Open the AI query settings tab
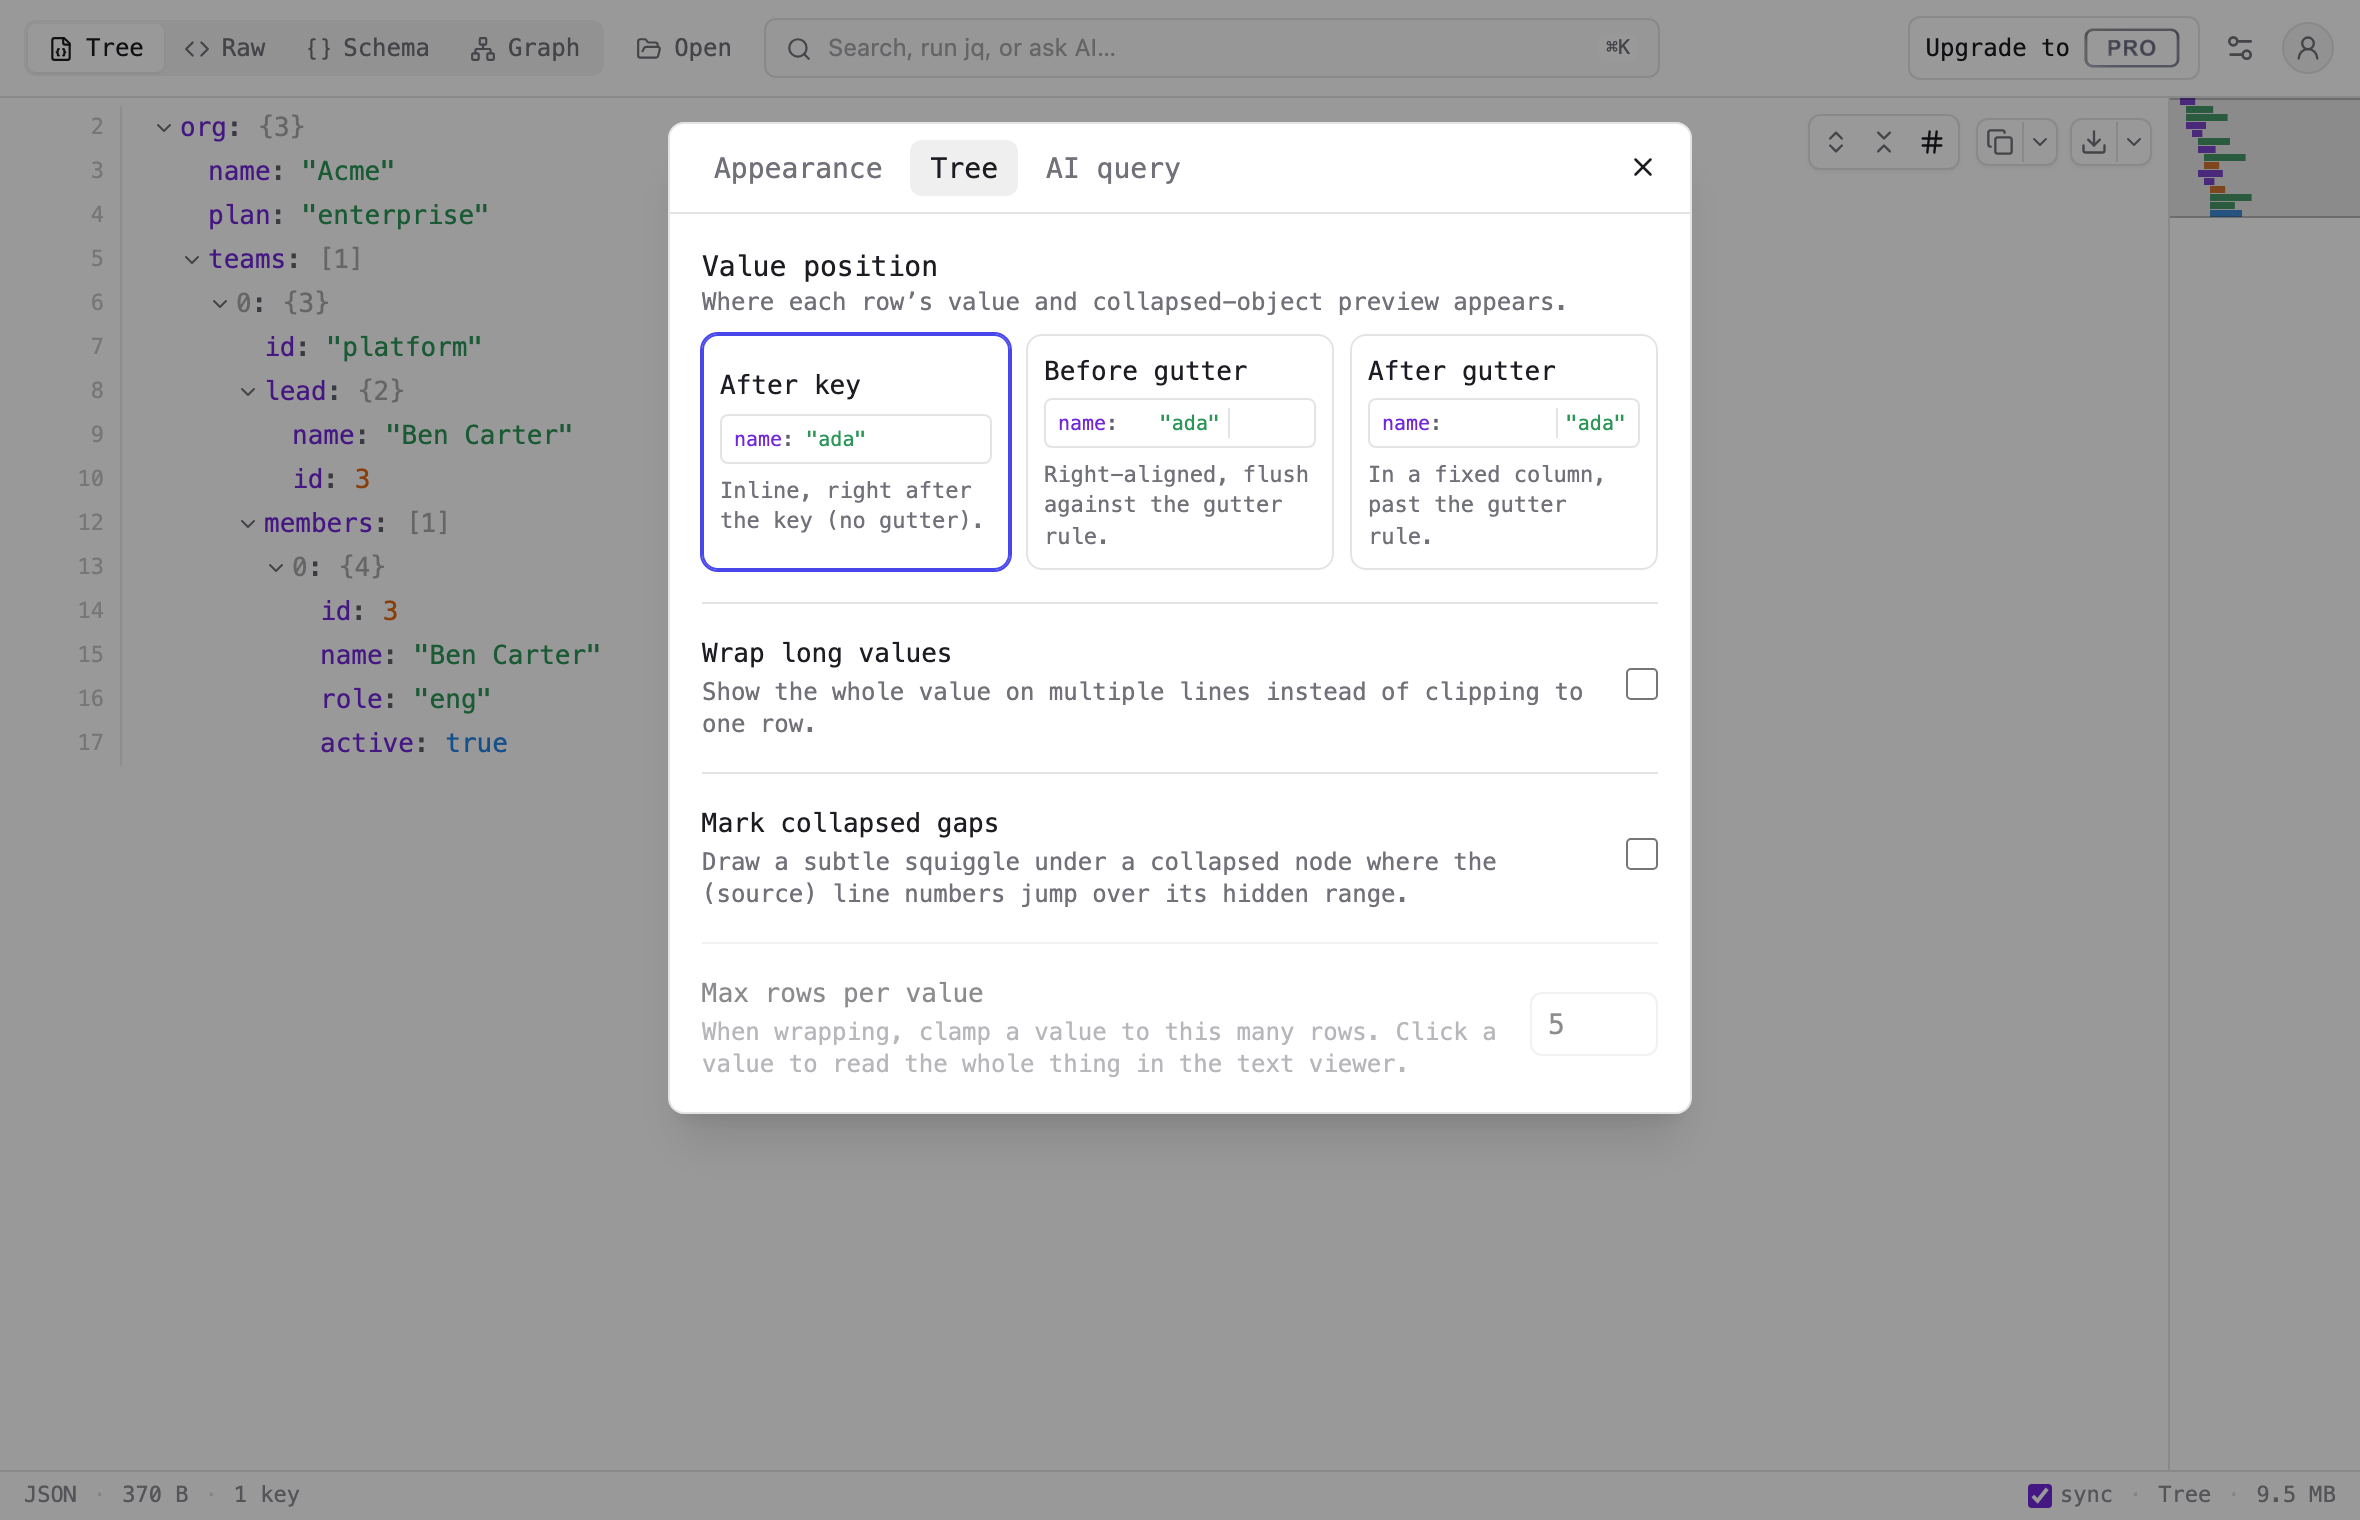Image resolution: width=2360 pixels, height=1520 pixels. (1113, 168)
